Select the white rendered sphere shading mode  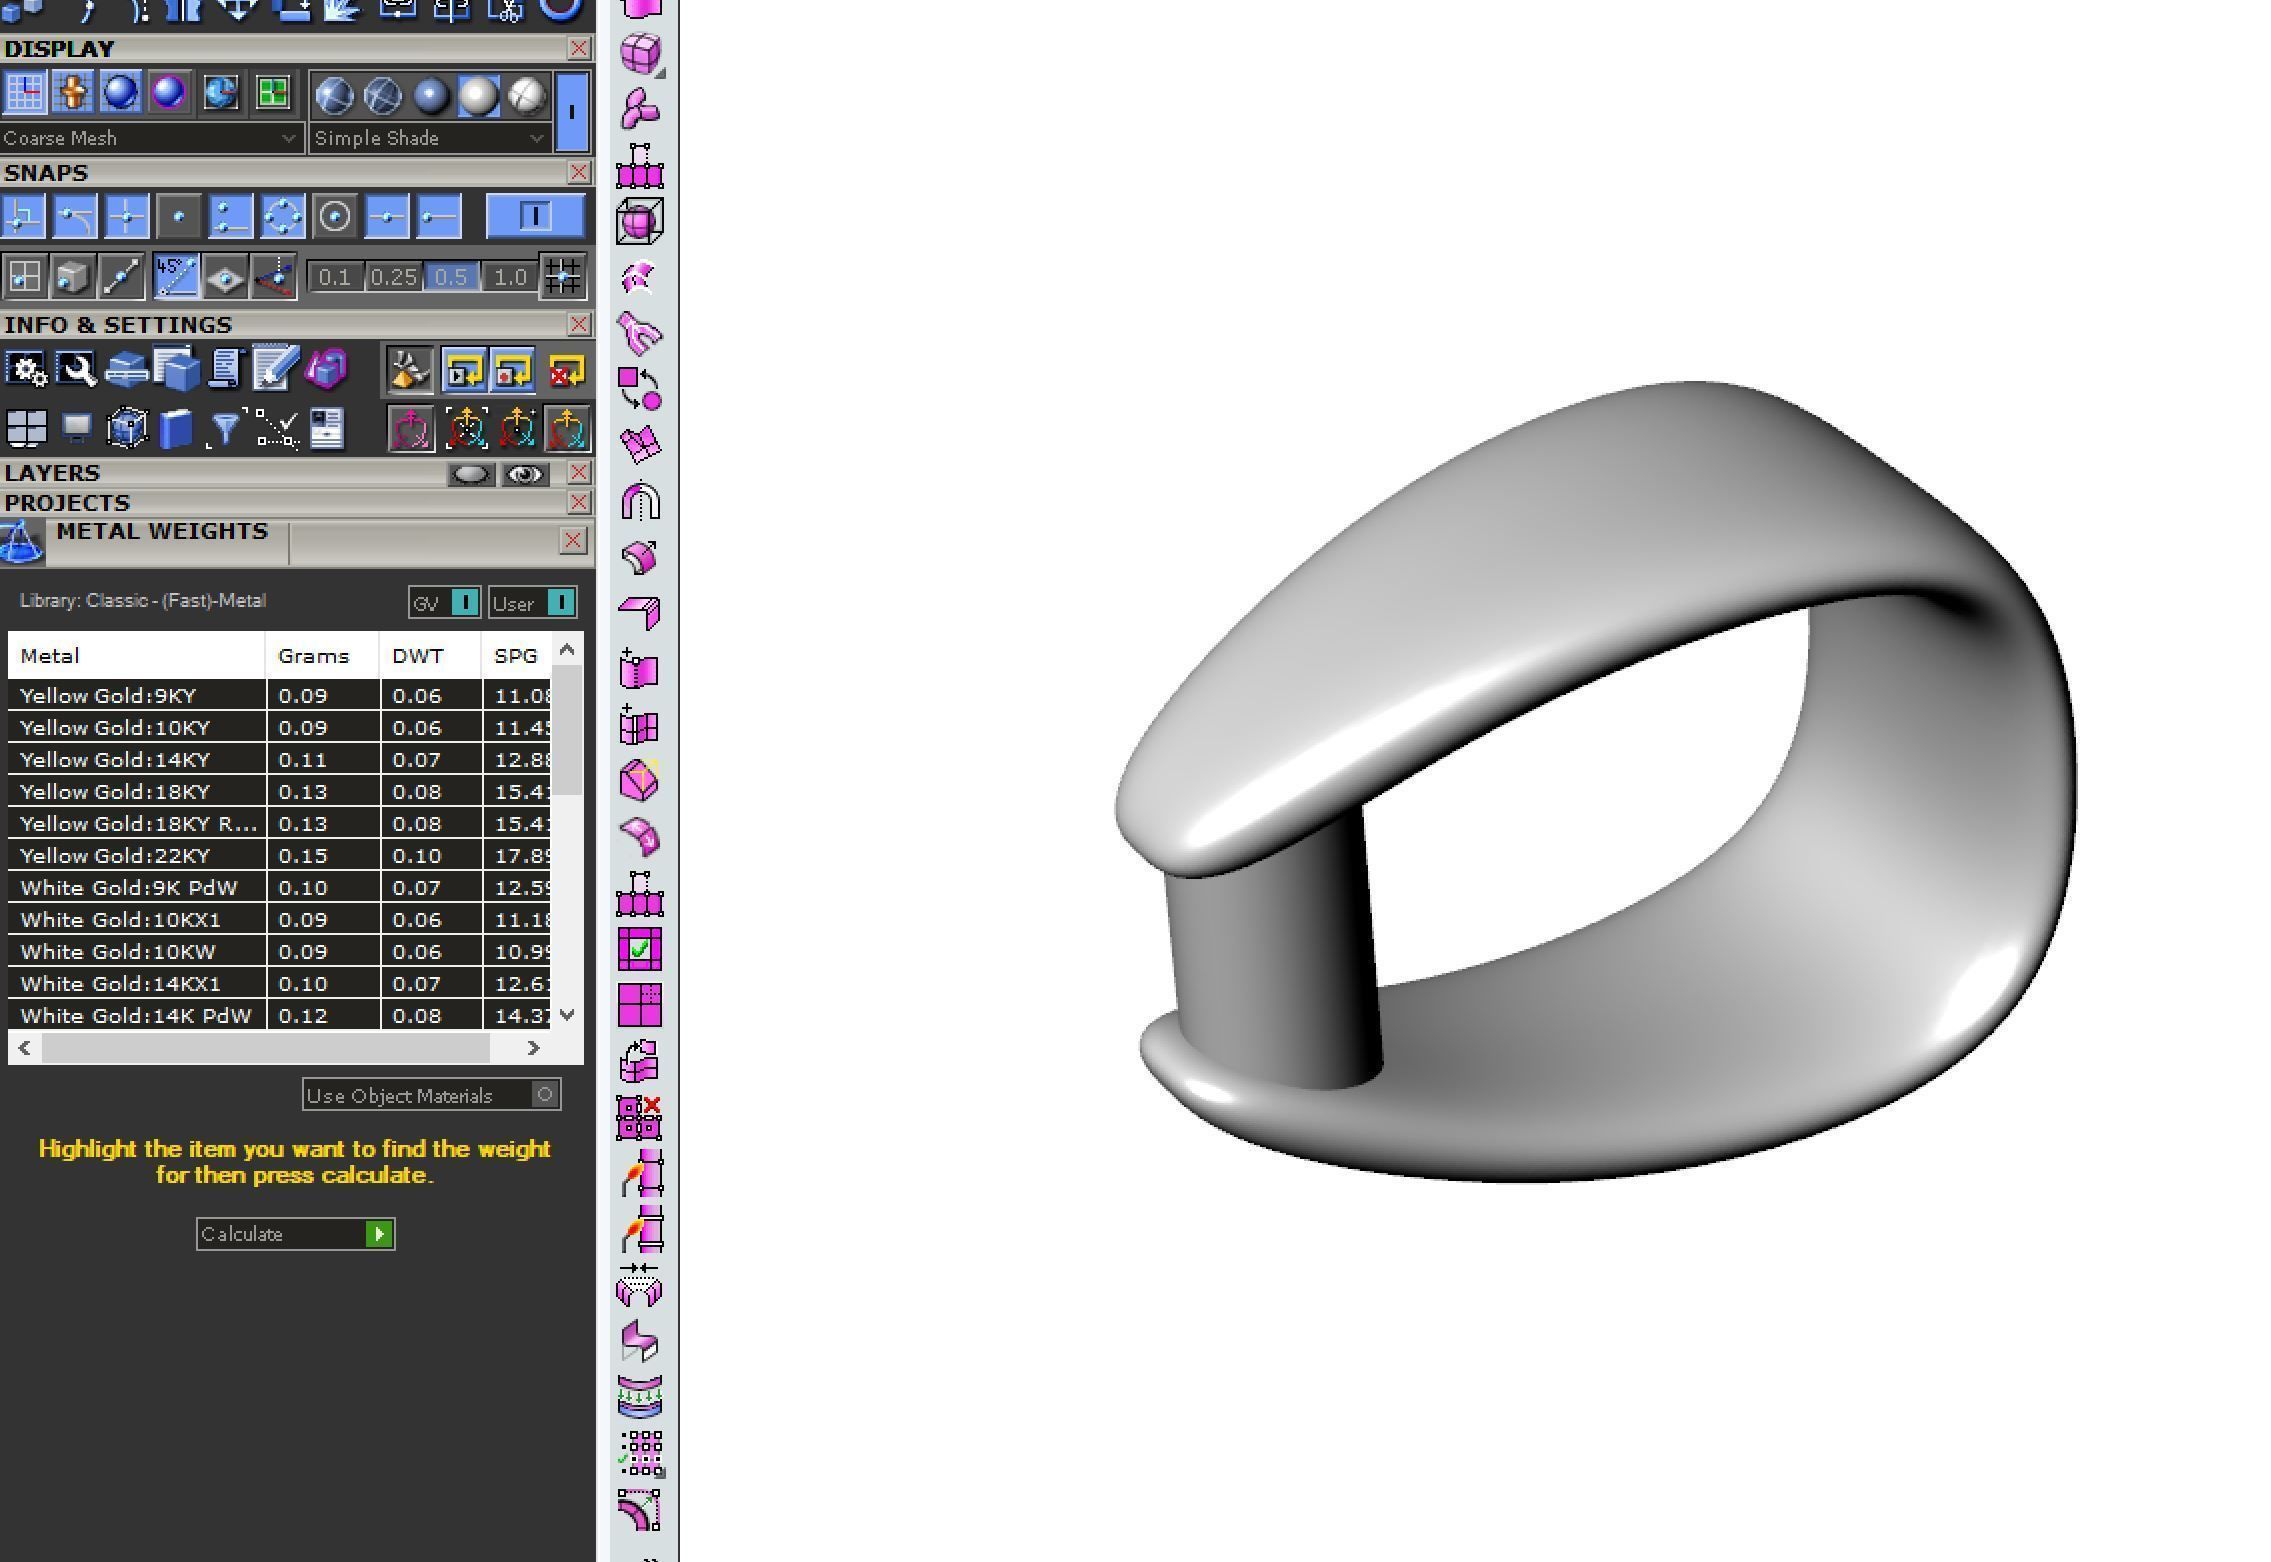click(480, 96)
